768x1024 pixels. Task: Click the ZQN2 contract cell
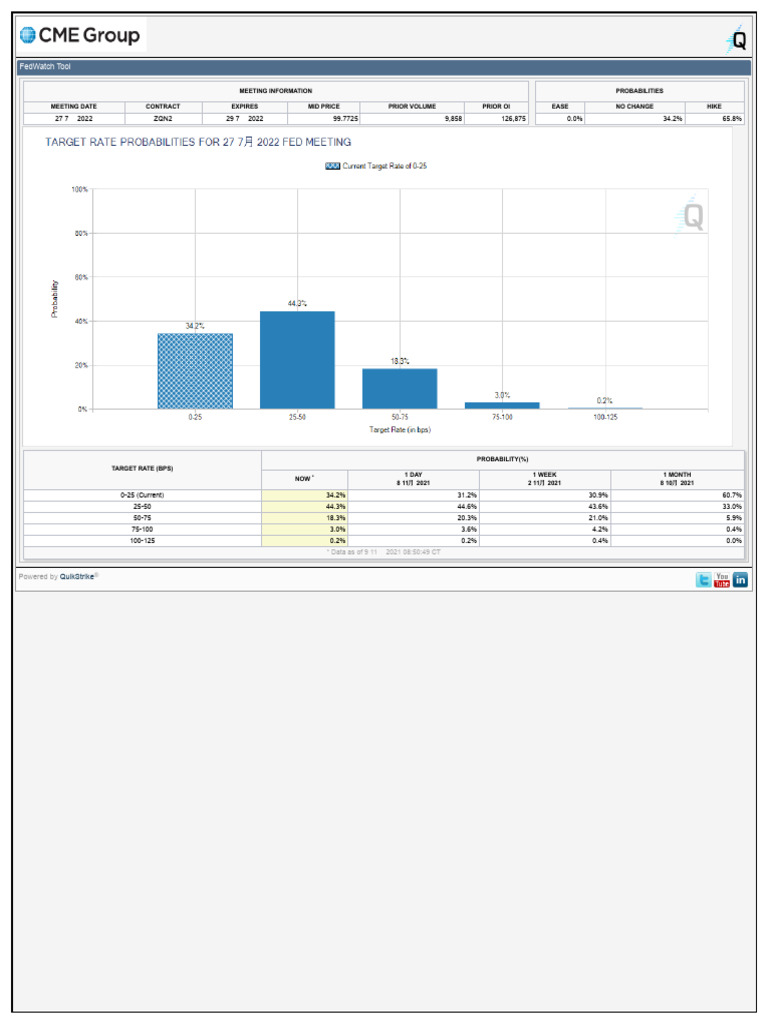tap(163, 119)
